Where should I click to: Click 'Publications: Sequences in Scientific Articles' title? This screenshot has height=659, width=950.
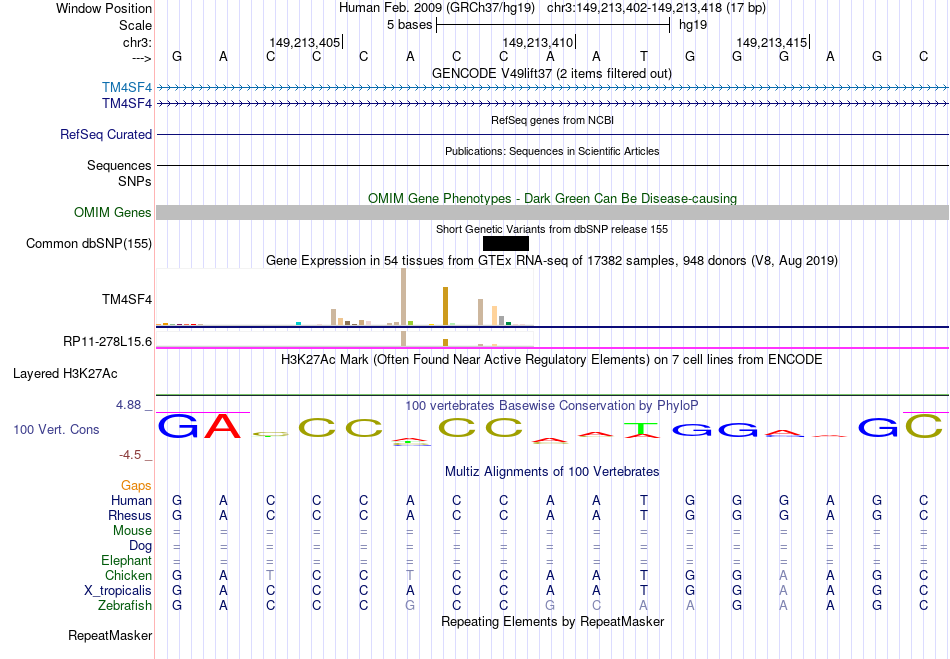[x=552, y=151]
